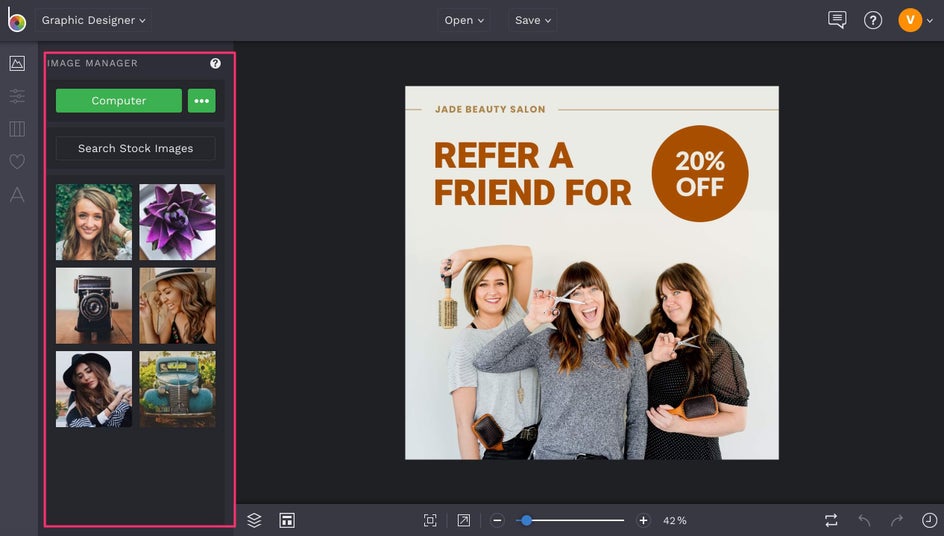Select the purple succulent thumbnail
Viewport: 944px width, 536px height.
point(177,222)
